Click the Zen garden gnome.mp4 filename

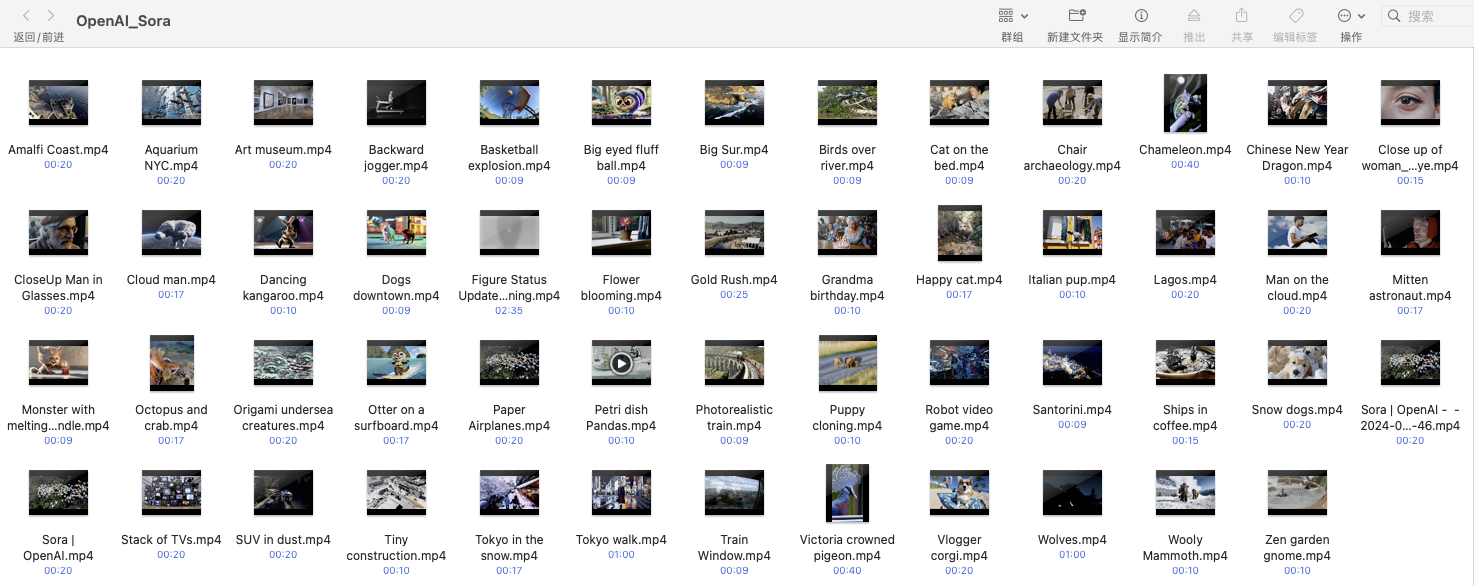pos(1297,548)
